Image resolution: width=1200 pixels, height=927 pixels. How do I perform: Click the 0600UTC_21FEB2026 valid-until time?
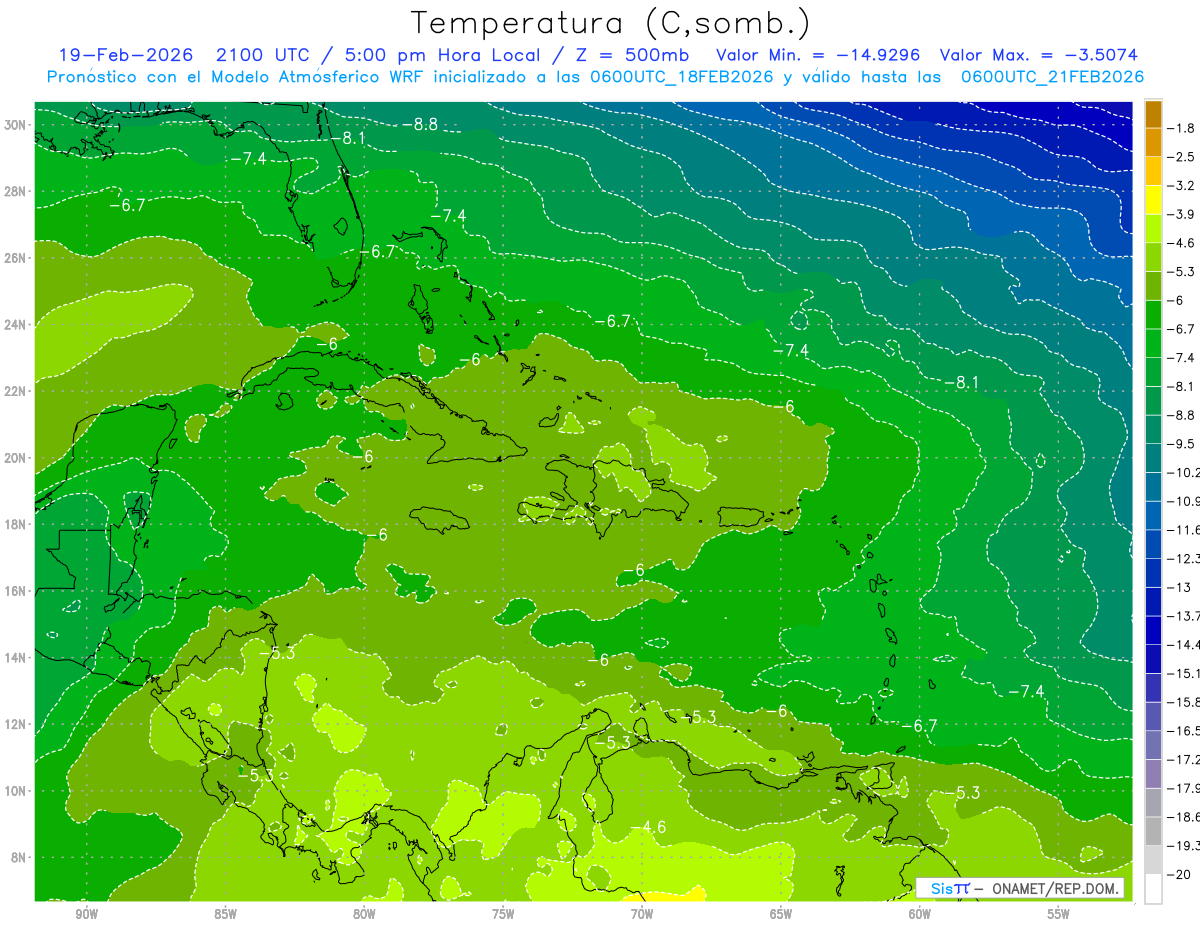tap(1052, 77)
